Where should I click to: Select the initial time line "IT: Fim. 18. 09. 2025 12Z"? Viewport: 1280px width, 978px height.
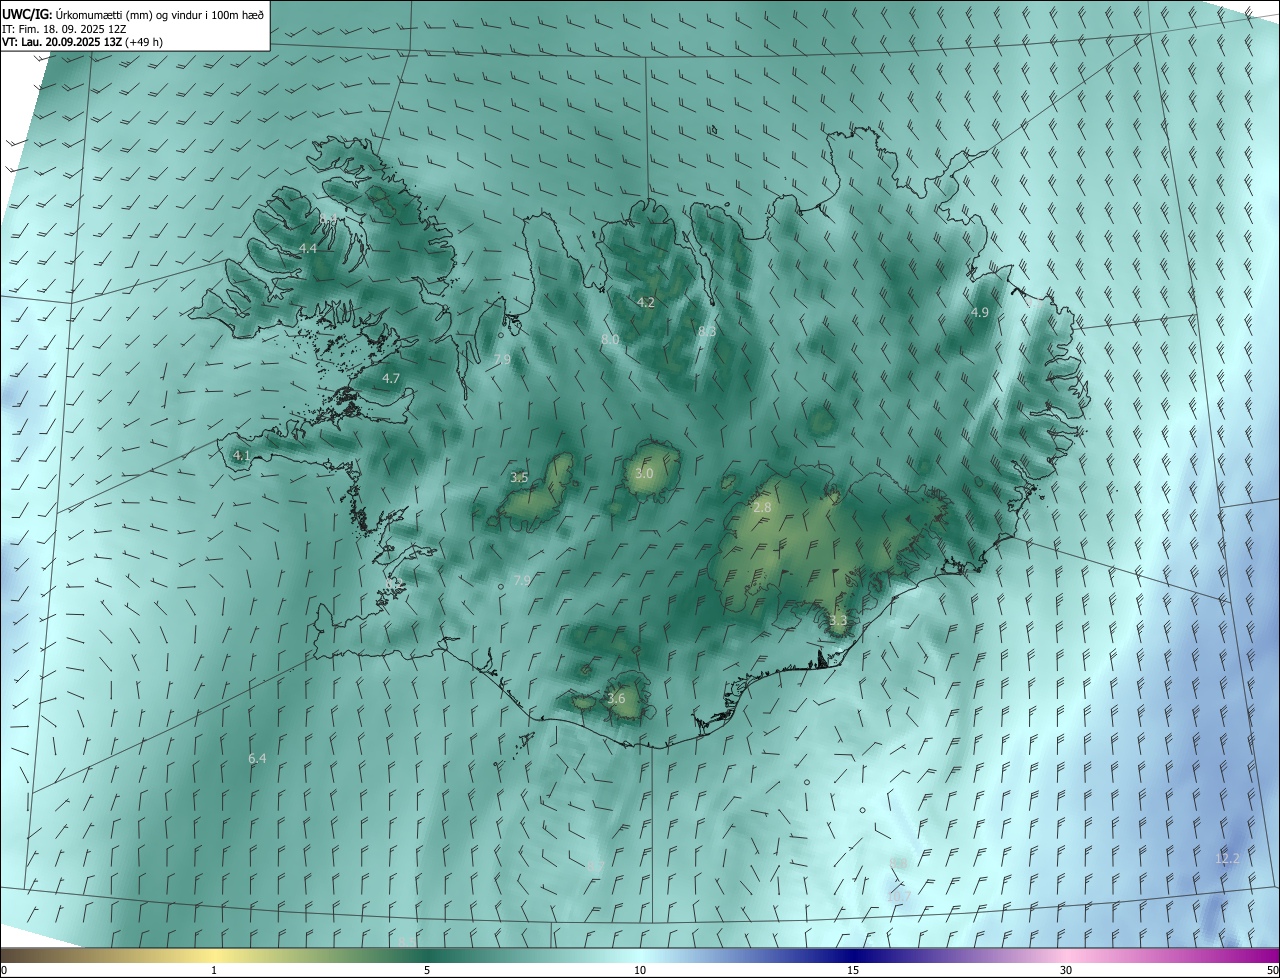click(64, 29)
